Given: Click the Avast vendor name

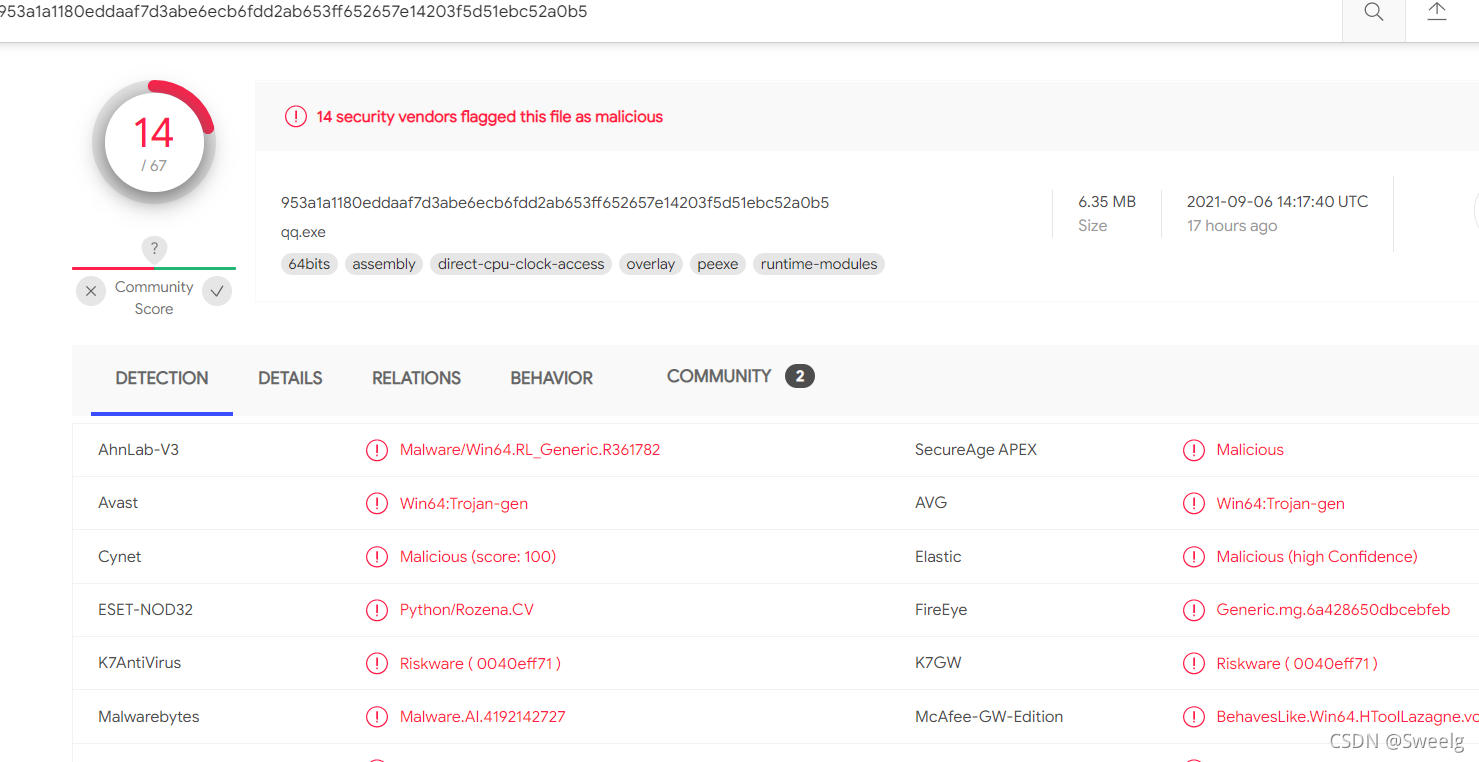Looking at the screenshot, I should coord(118,503).
